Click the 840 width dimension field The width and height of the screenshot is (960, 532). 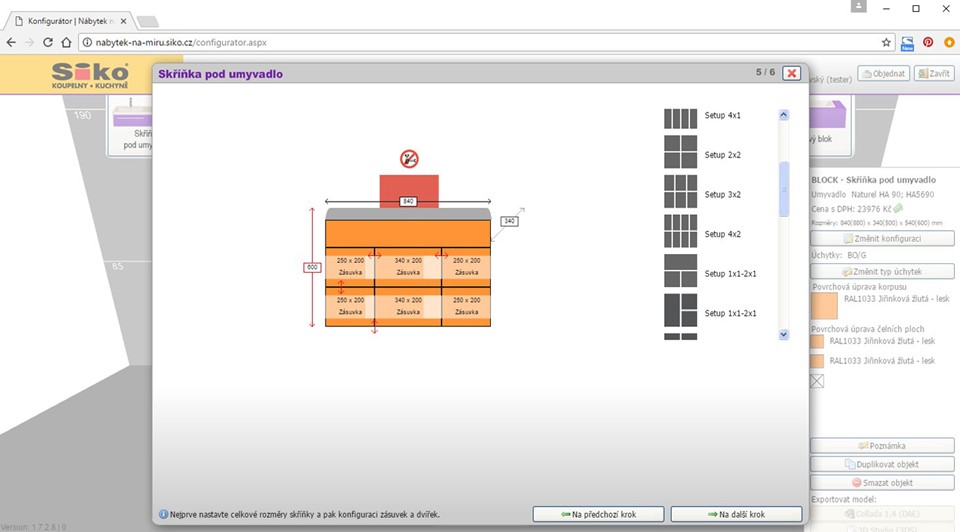[408, 201]
